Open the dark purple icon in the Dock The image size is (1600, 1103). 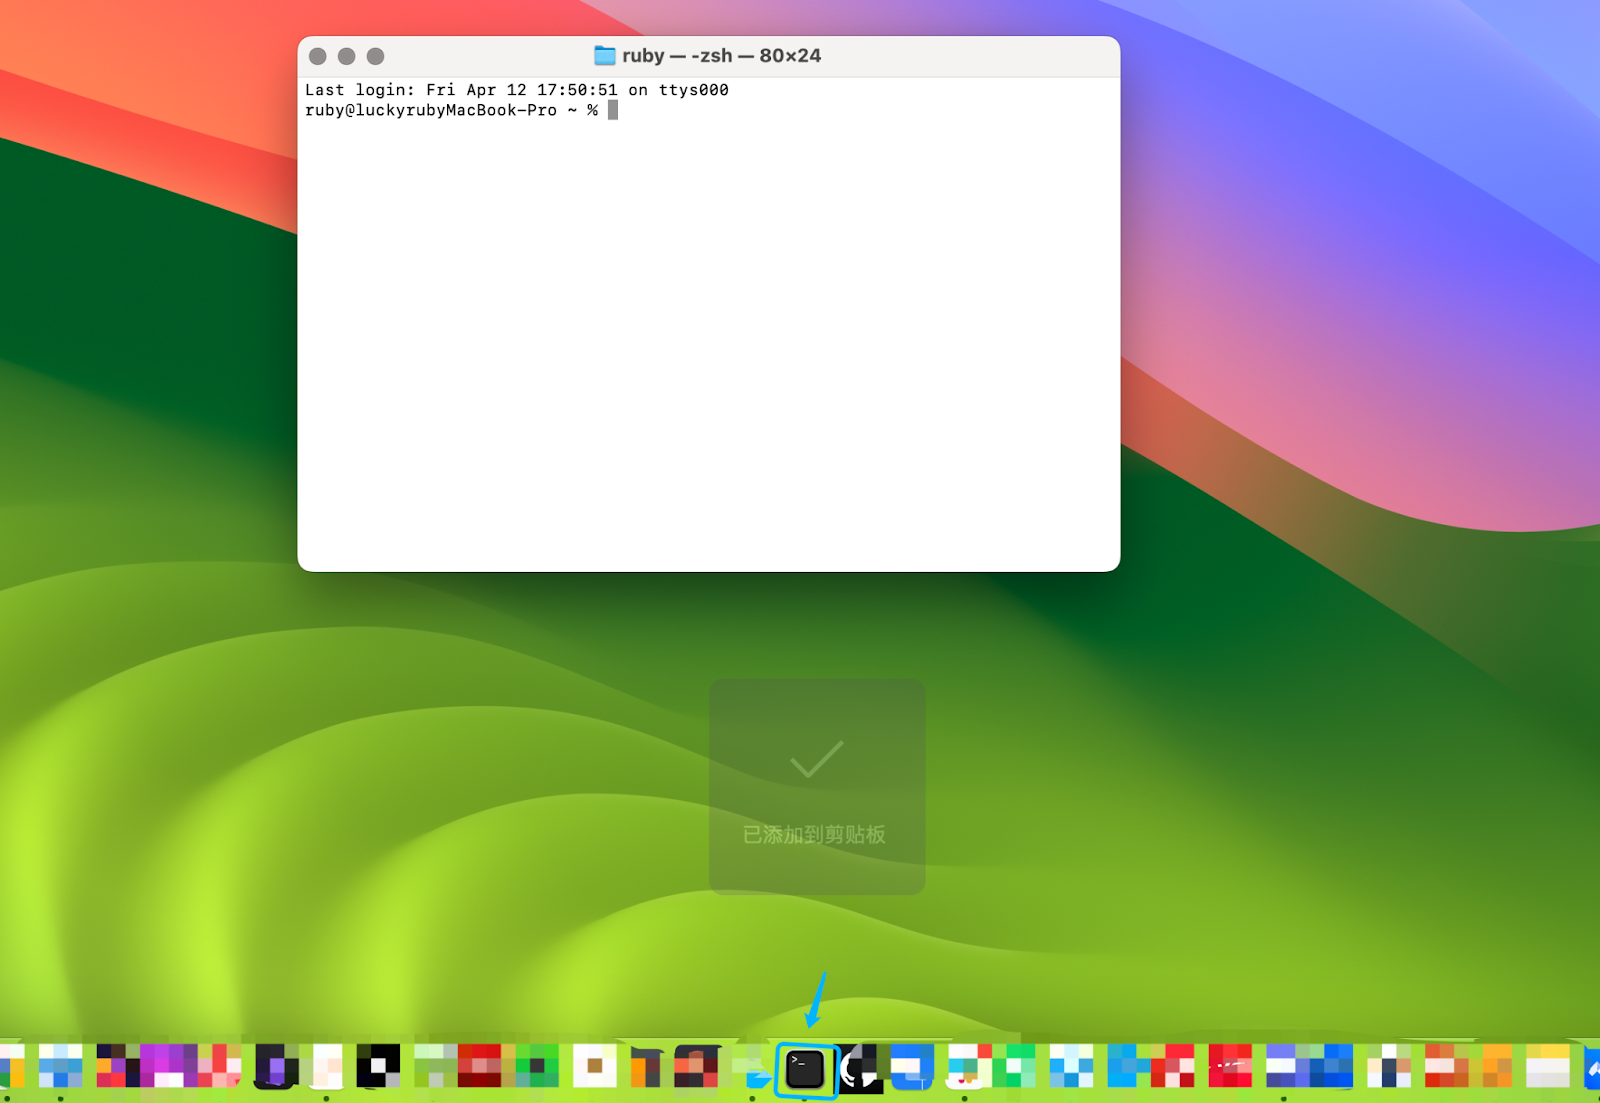tap(276, 1067)
